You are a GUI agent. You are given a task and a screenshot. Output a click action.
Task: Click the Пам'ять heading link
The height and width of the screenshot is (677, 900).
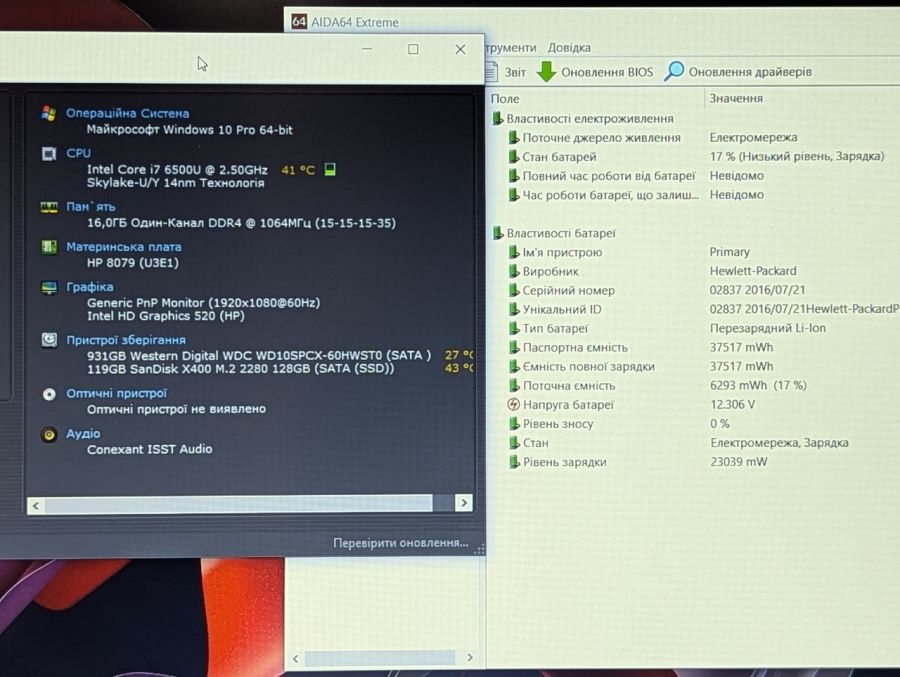[91, 207]
